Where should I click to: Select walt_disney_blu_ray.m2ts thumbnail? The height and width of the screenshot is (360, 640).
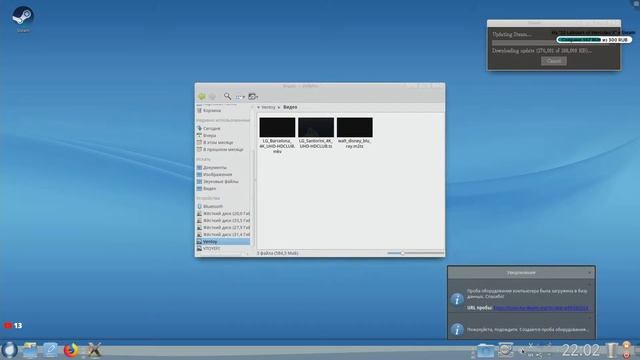point(355,127)
